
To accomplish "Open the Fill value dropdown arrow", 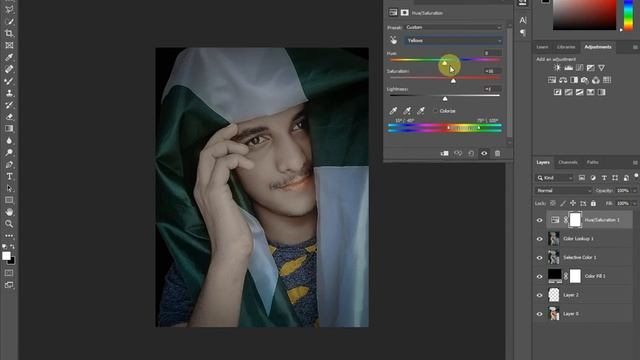I will tap(634, 203).
